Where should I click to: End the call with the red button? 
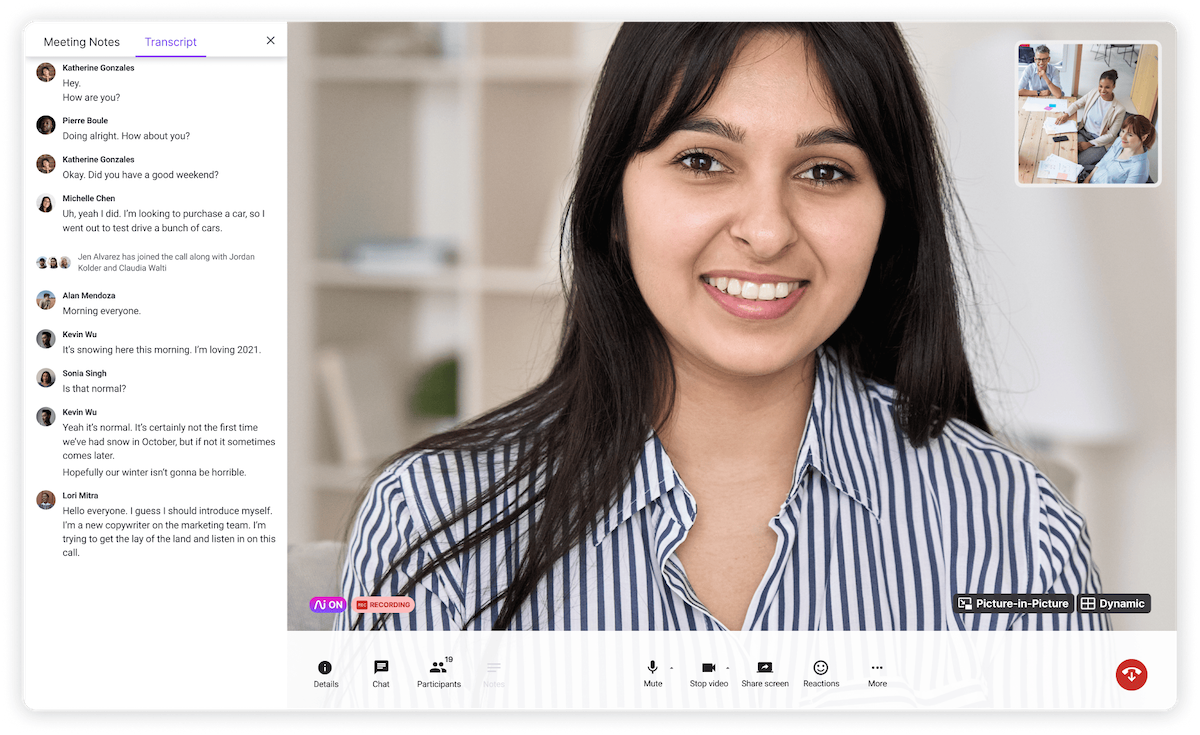[x=1131, y=675]
